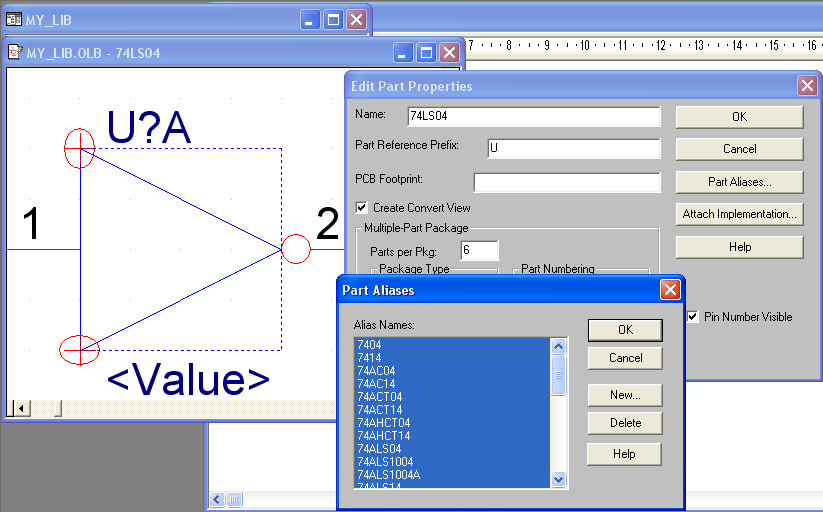Cancel the Part Aliases dialog
The height and width of the screenshot is (512, 823).
625,358
